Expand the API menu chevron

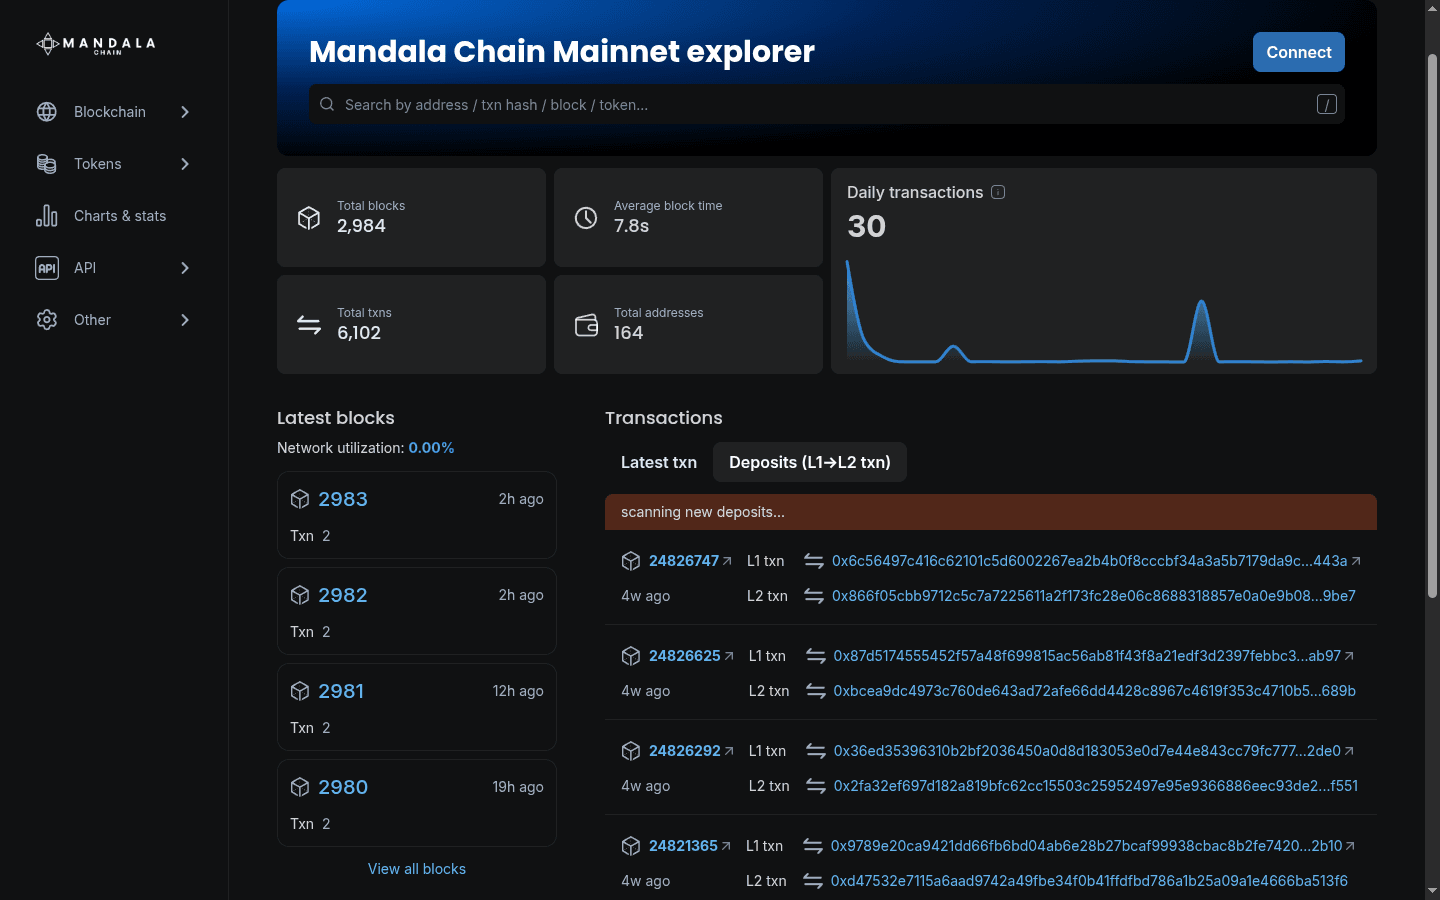185,268
